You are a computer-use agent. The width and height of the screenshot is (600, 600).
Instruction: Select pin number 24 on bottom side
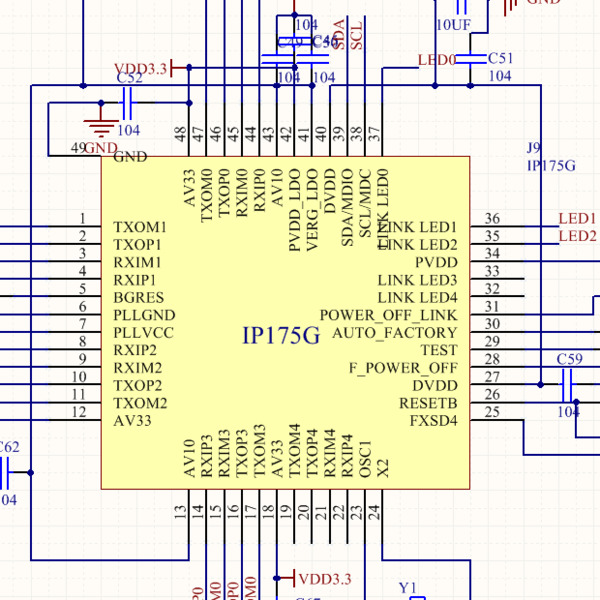[x=374, y=512]
